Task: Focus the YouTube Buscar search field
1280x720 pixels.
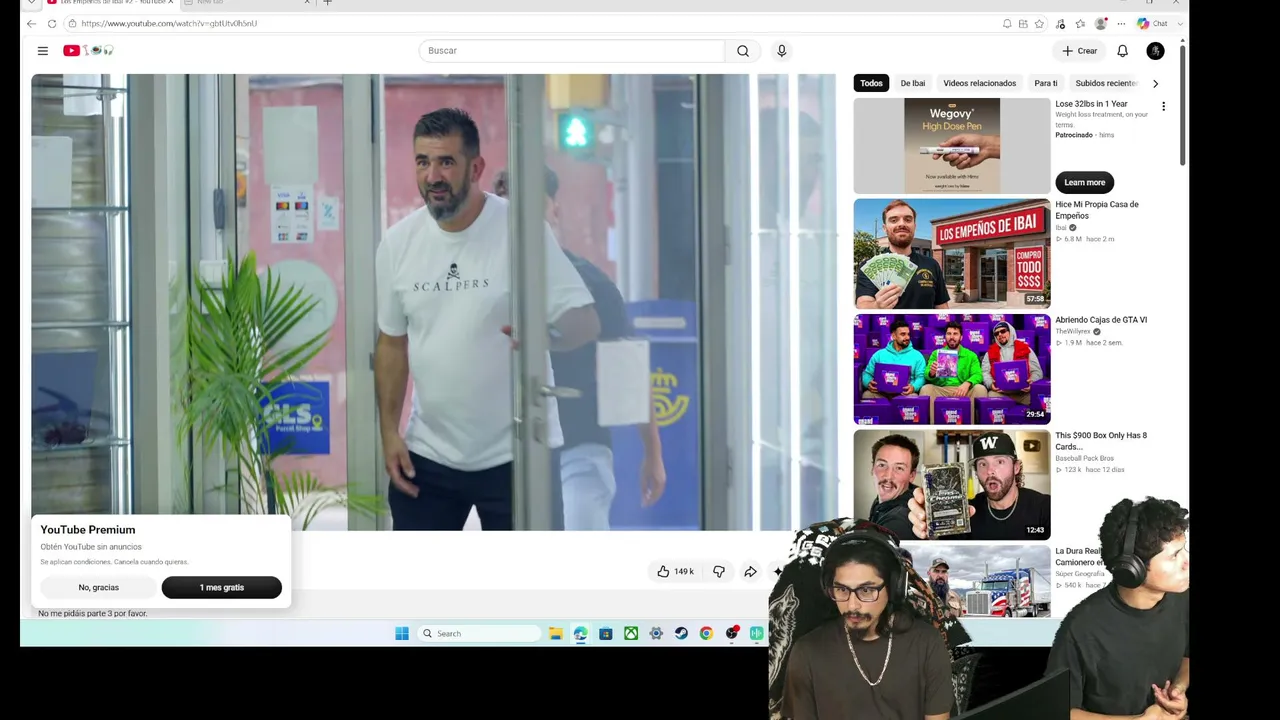Action: [x=572, y=51]
